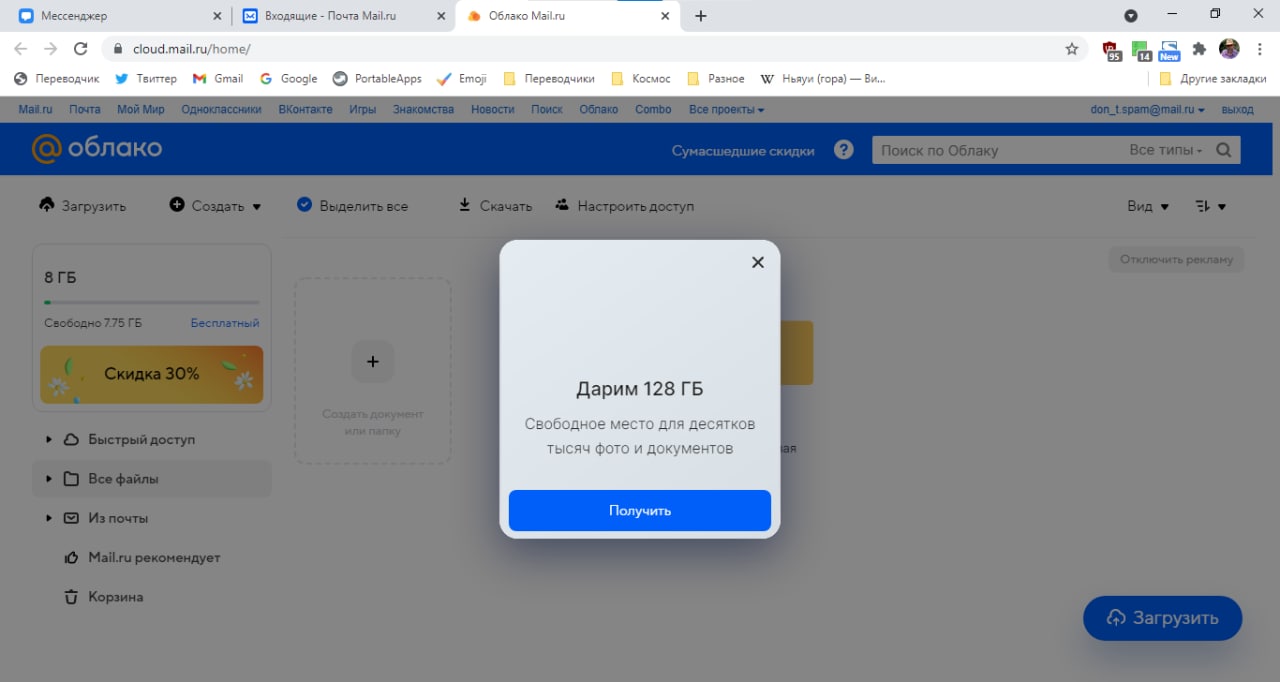Click Настроить доступ
This screenshot has height=682, width=1280.
point(624,205)
